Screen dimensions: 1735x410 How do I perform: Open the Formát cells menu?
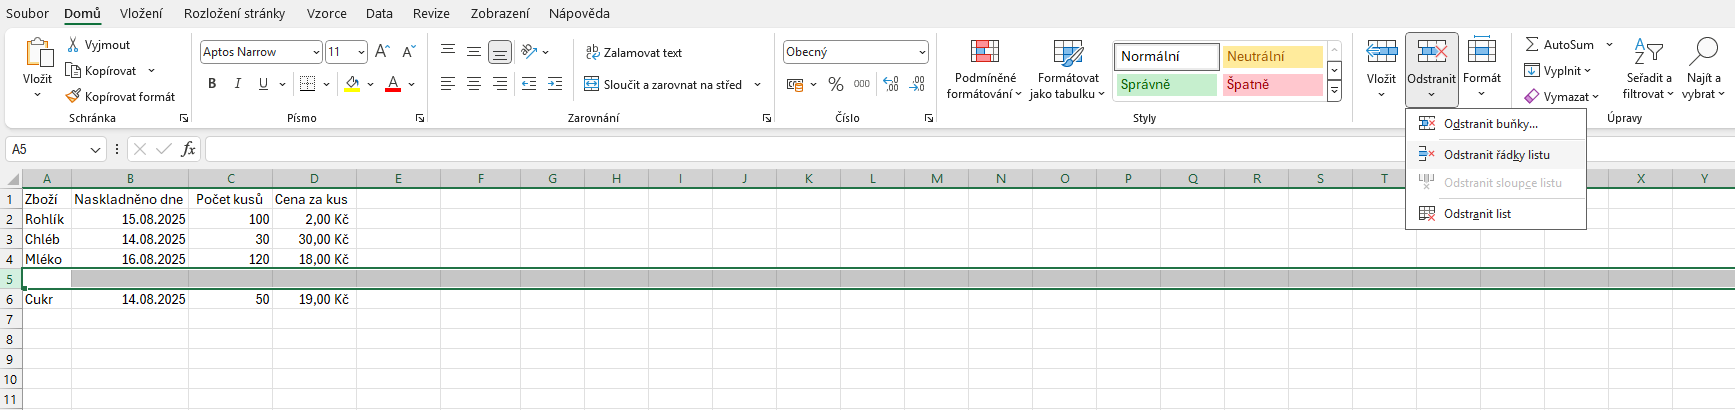point(1482,68)
